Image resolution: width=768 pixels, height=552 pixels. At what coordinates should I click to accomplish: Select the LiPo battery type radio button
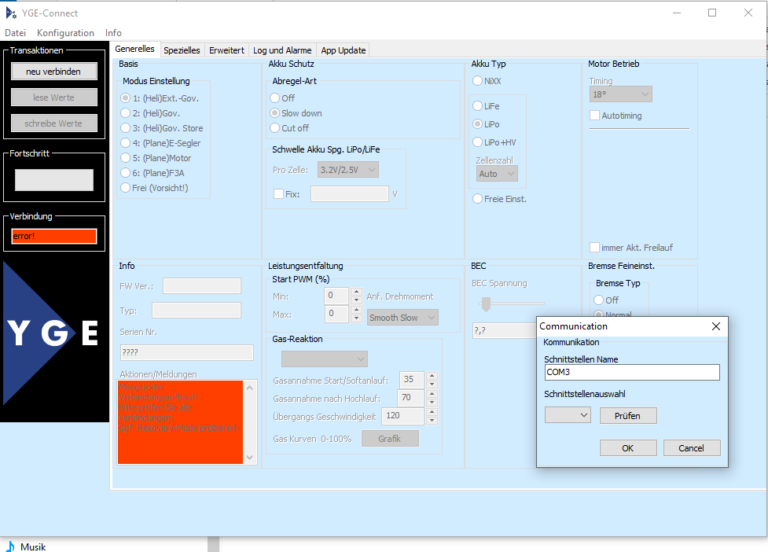point(478,124)
